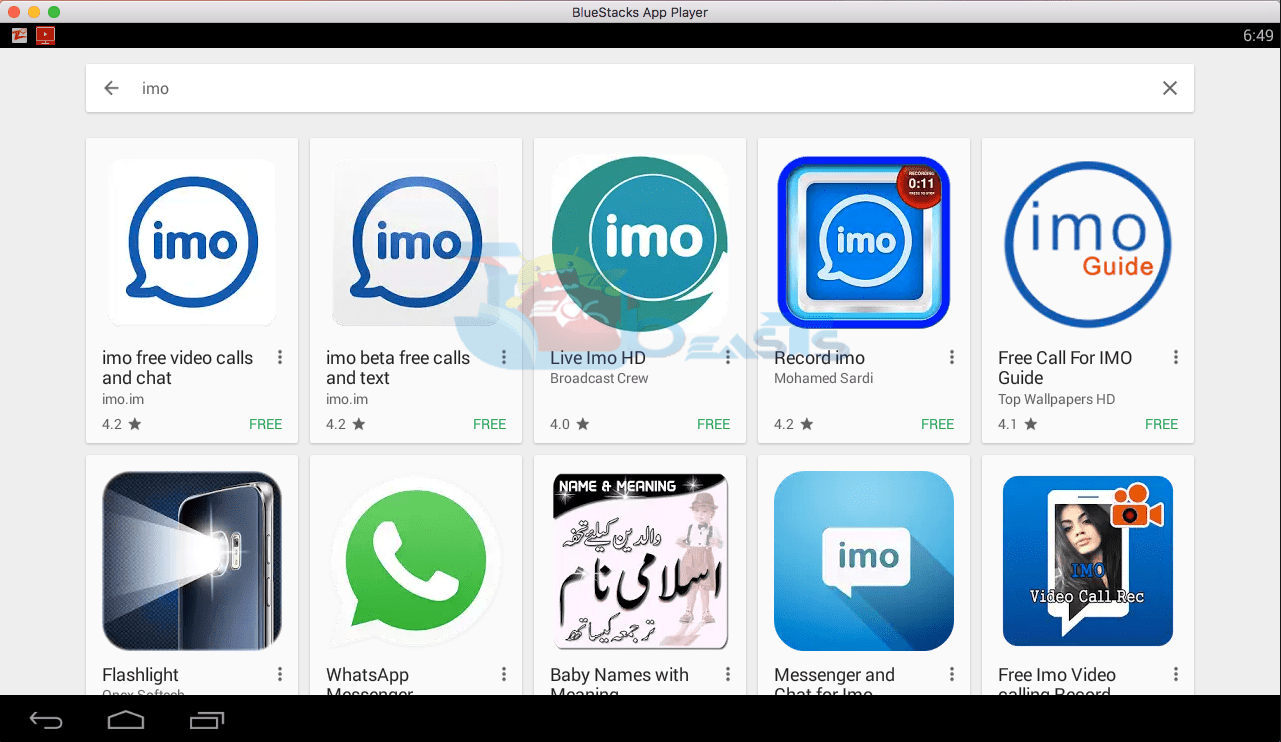Click developer name "Broadcast Crew"
Image resolution: width=1281 pixels, height=742 pixels.
click(x=599, y=379)
